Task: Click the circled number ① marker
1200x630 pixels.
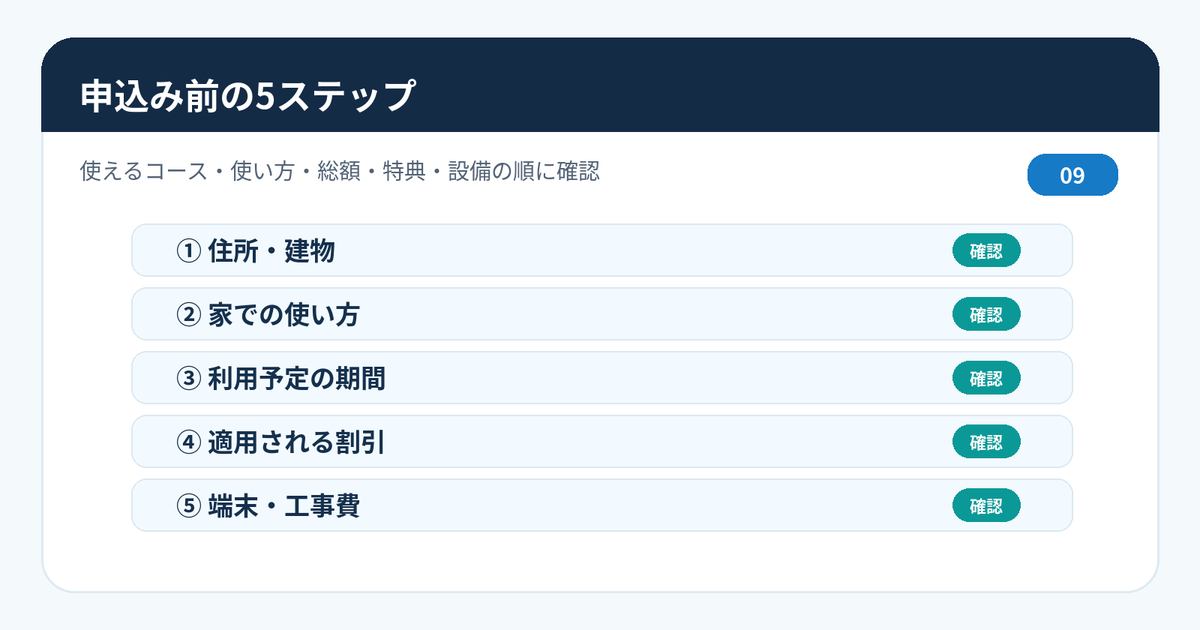Action: 188,251
